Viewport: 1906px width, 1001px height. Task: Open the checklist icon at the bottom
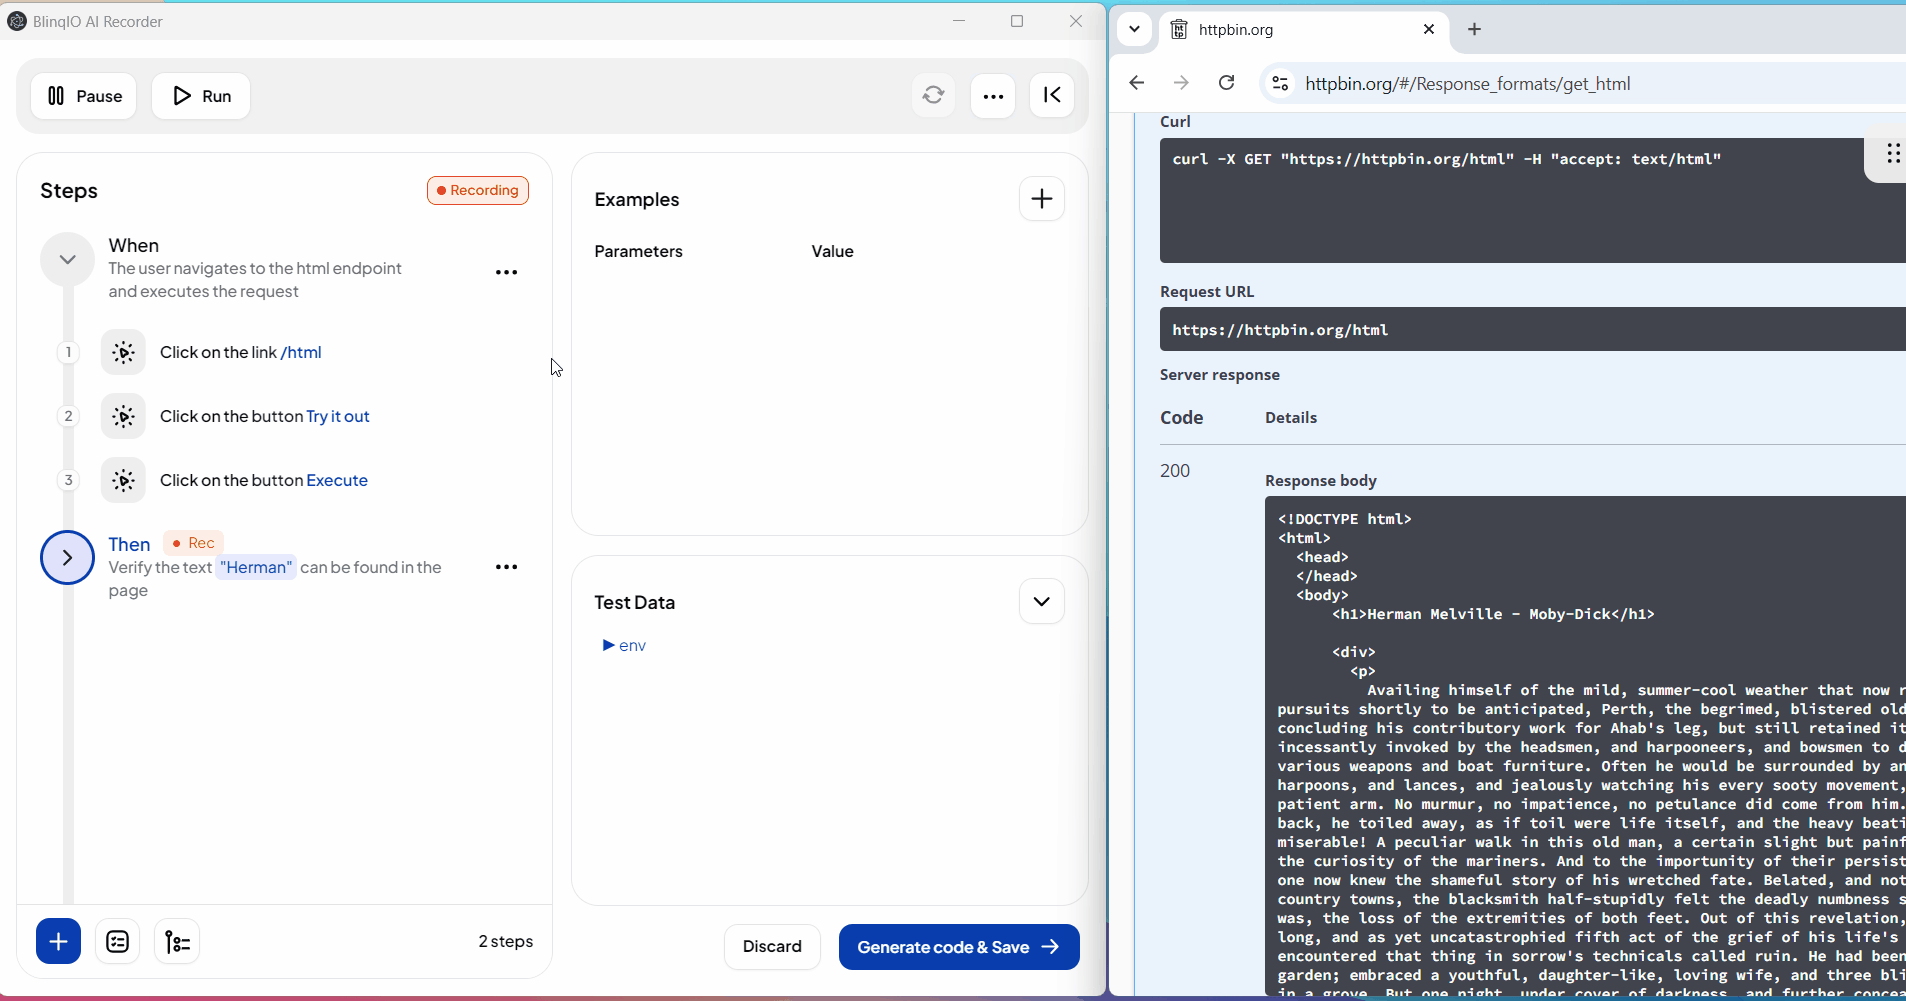(118, 941)
